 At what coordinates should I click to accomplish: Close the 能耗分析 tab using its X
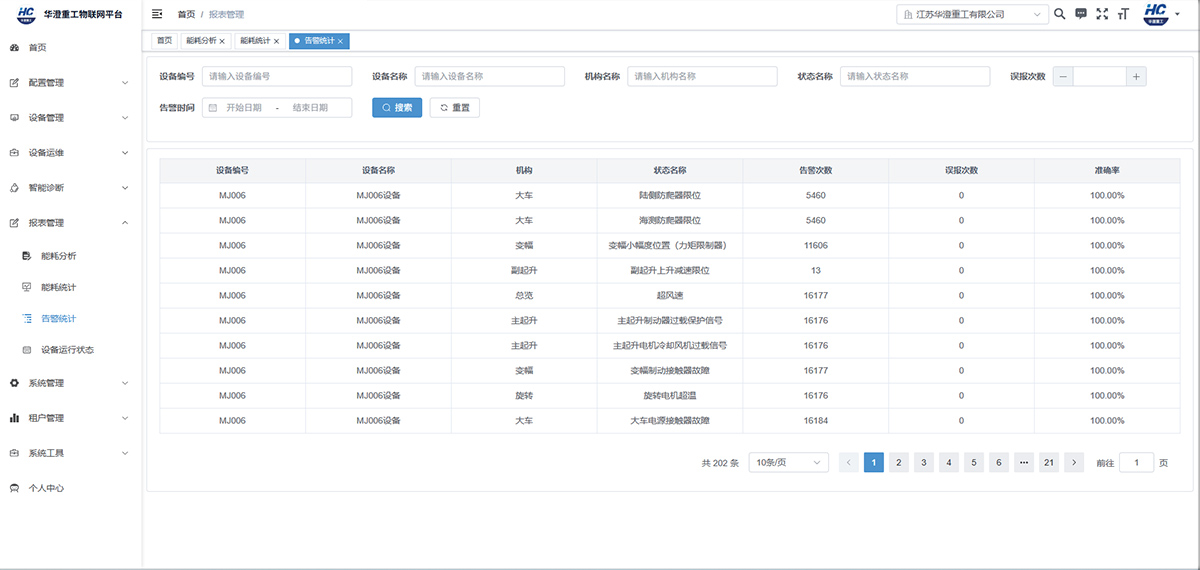[222, 41]
